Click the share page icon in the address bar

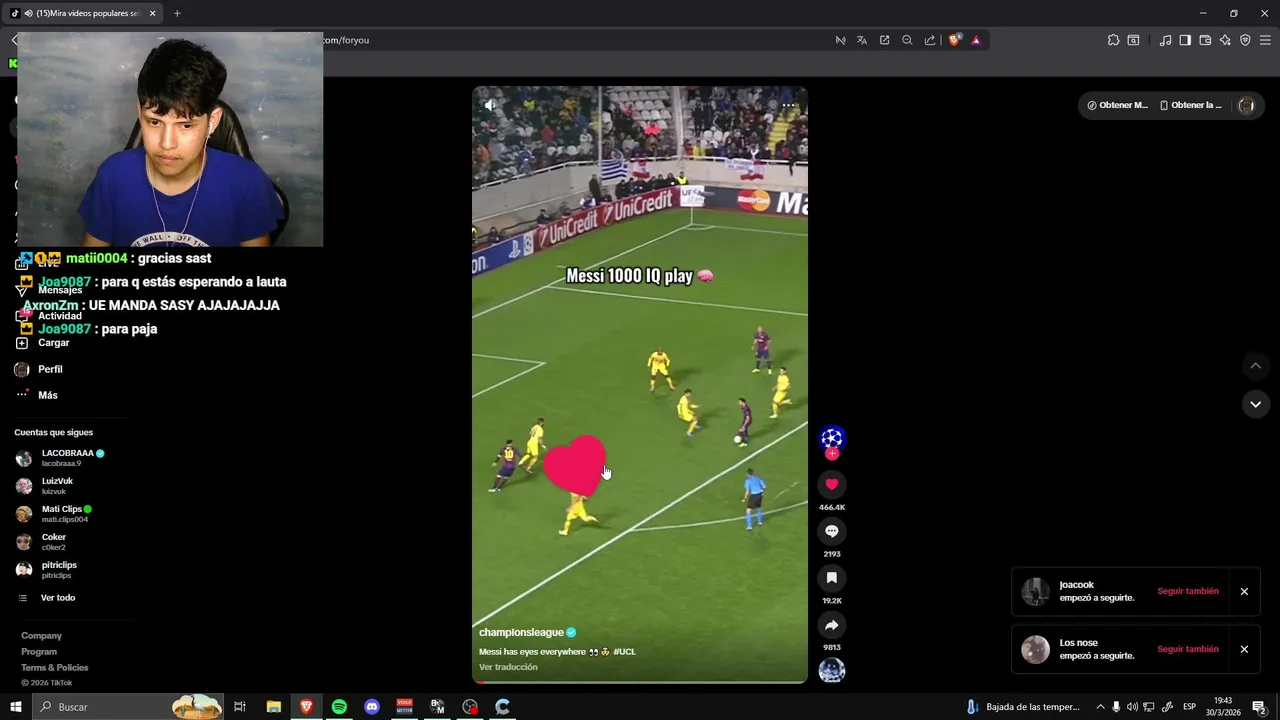point(930,40)
